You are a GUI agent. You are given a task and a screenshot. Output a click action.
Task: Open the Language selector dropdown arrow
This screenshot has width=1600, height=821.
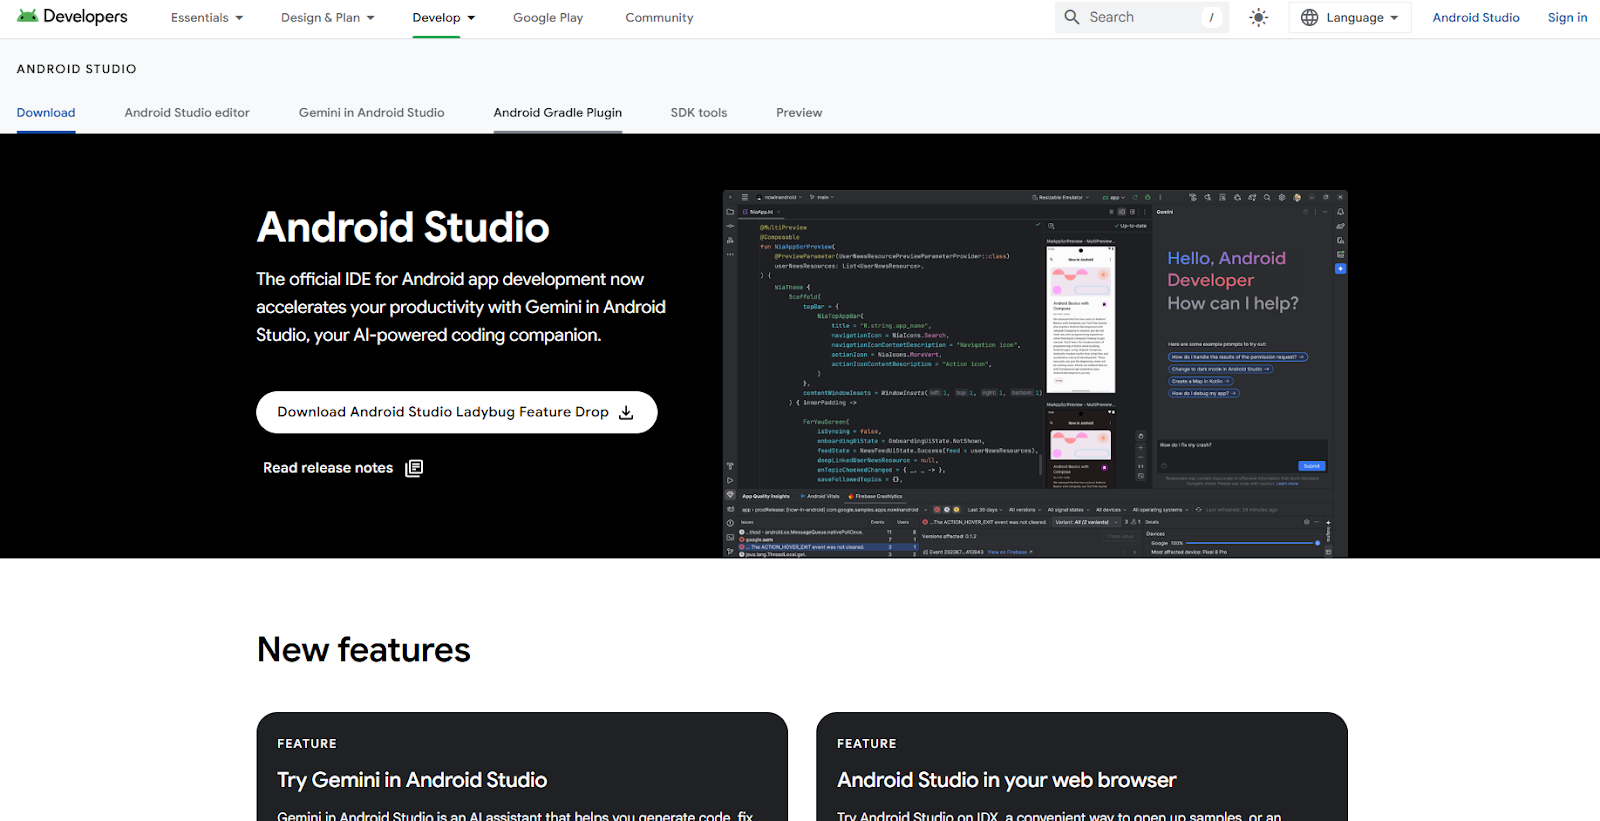pyautogui.click(x=1394, y=18)
